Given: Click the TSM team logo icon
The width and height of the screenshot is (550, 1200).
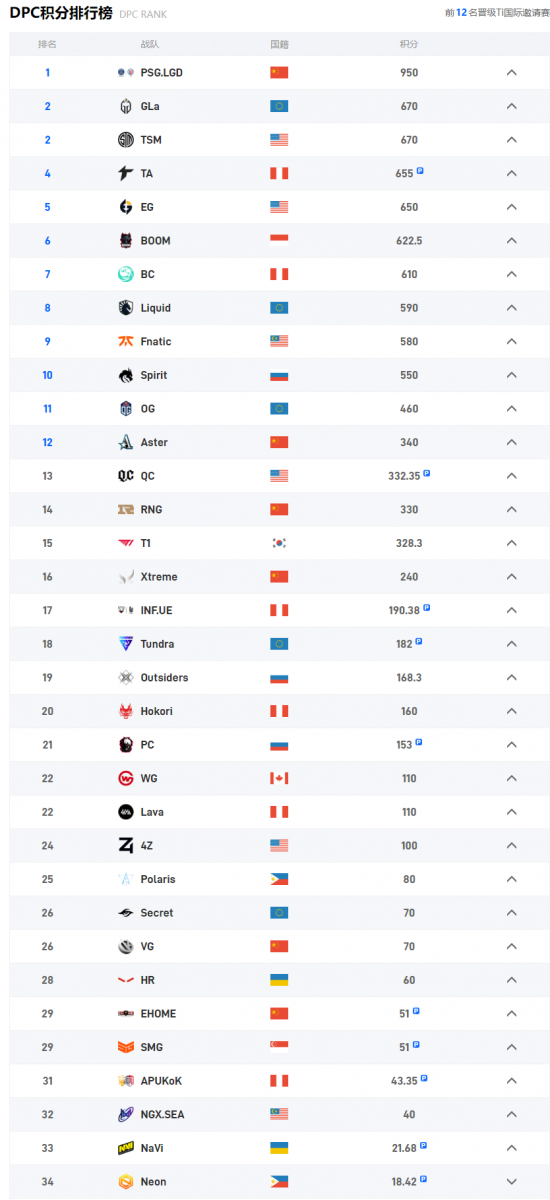Looking at the screenshot, I should [126, 140].
